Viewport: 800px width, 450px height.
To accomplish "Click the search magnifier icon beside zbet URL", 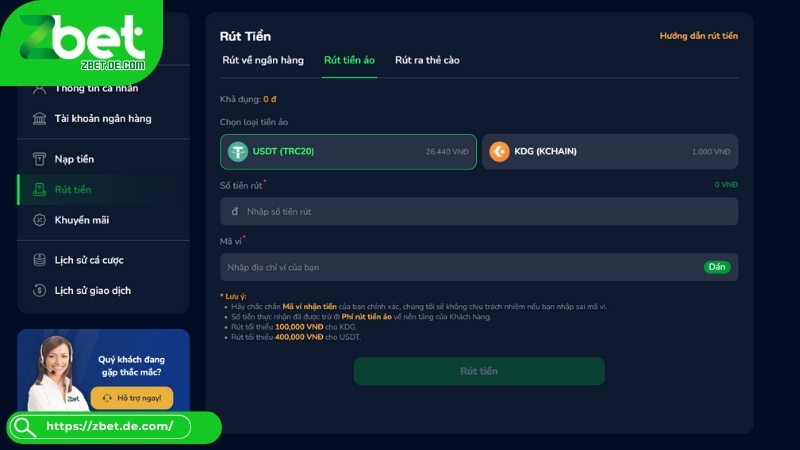I will pos(24,427).
